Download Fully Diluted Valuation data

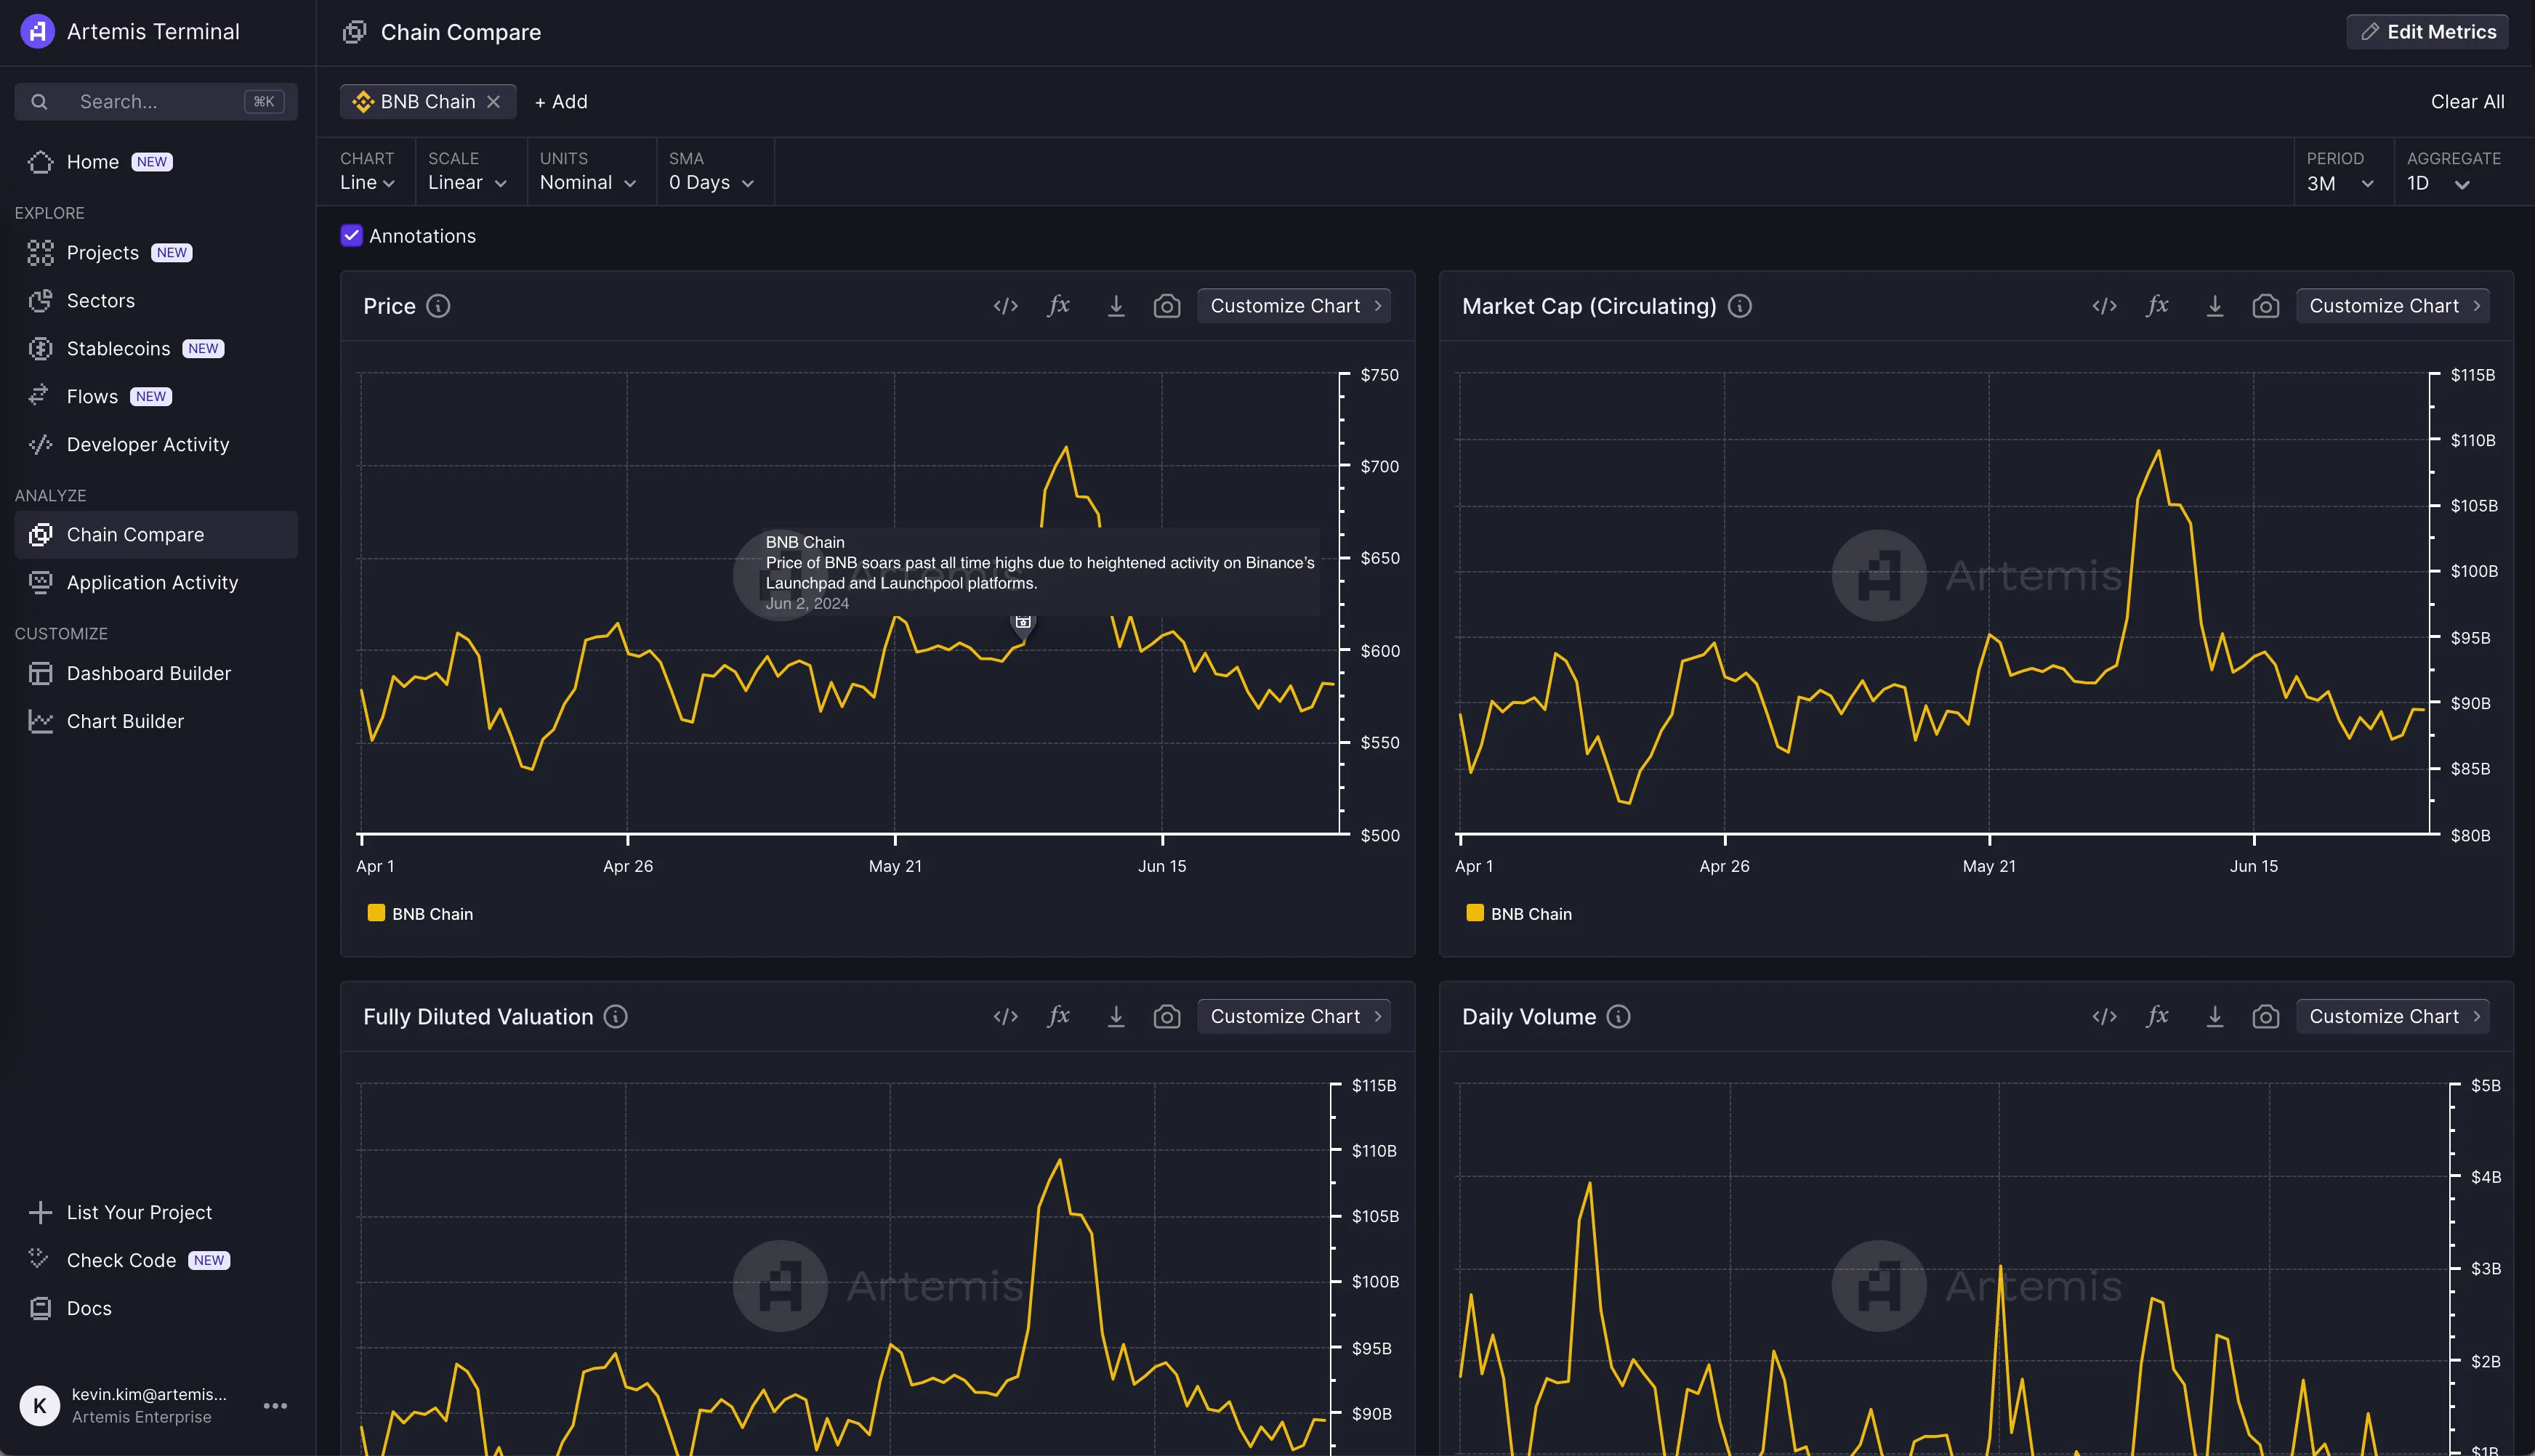click(1116, 1017)
